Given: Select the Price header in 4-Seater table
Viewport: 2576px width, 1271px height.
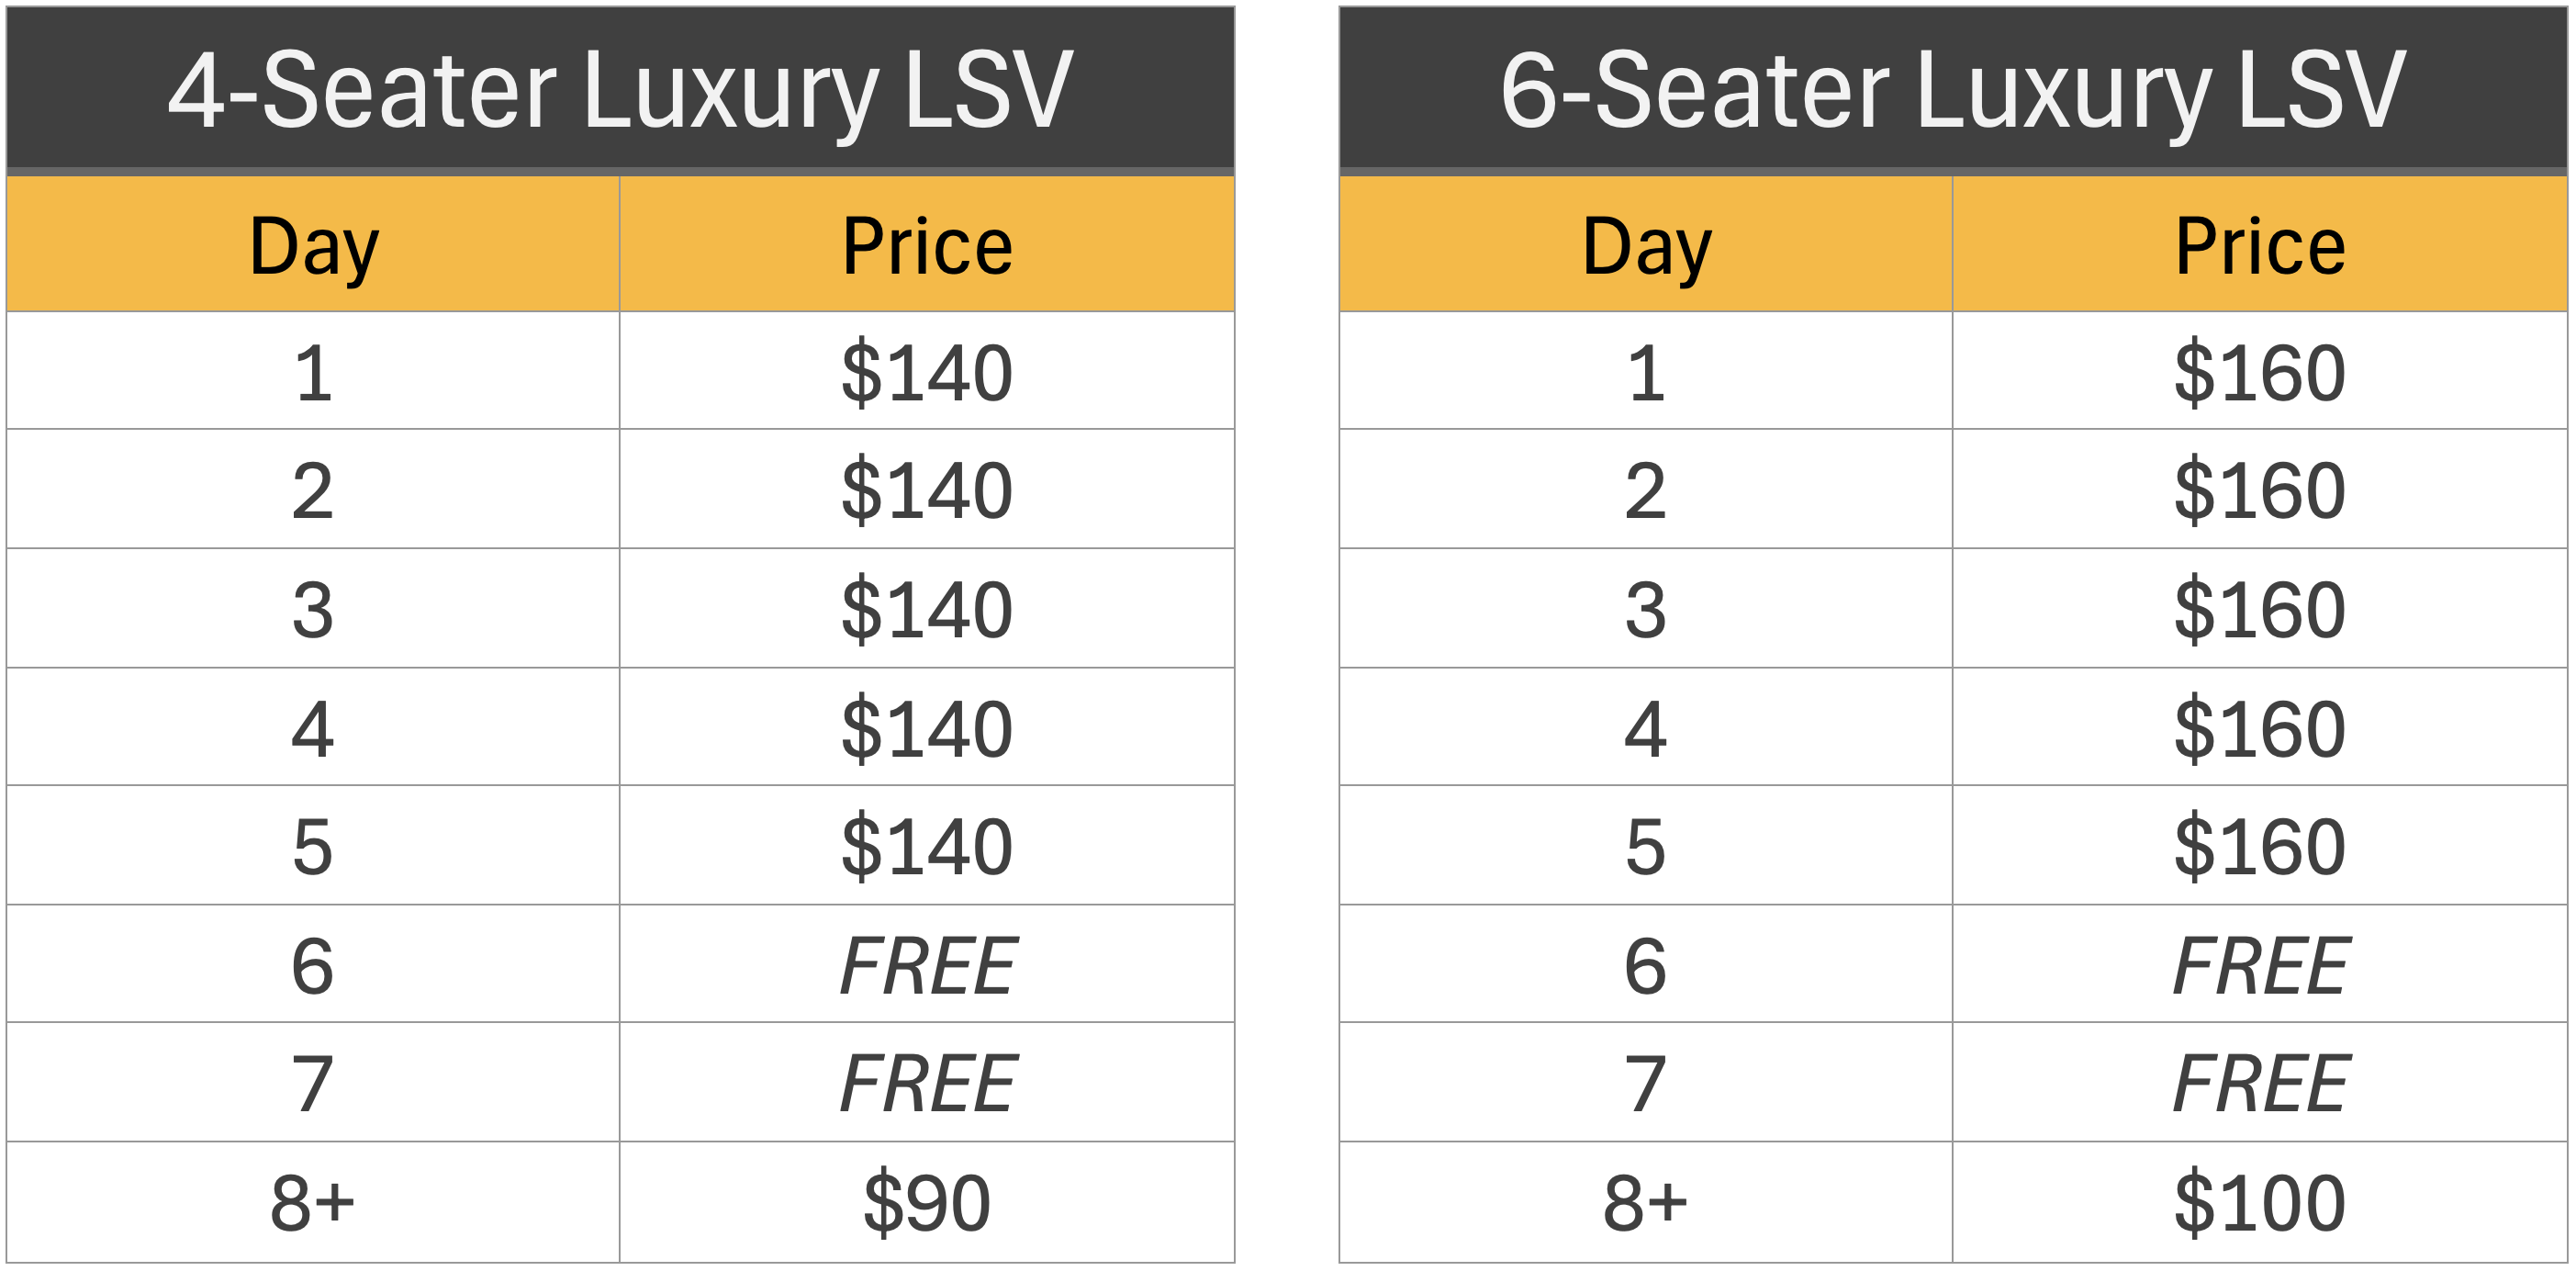Looking at the screenshot, I should point(927,245).
